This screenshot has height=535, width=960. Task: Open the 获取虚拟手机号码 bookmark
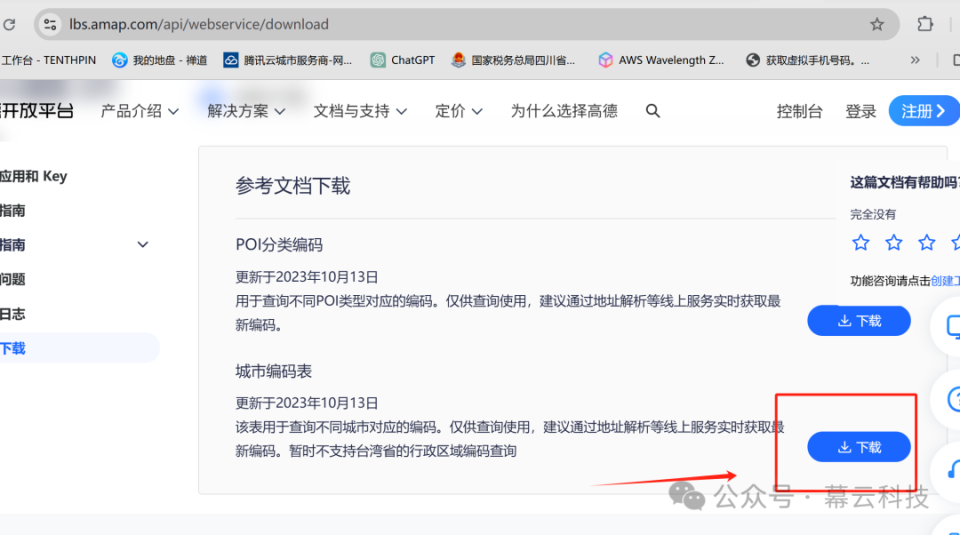click(x=808, y=60)
